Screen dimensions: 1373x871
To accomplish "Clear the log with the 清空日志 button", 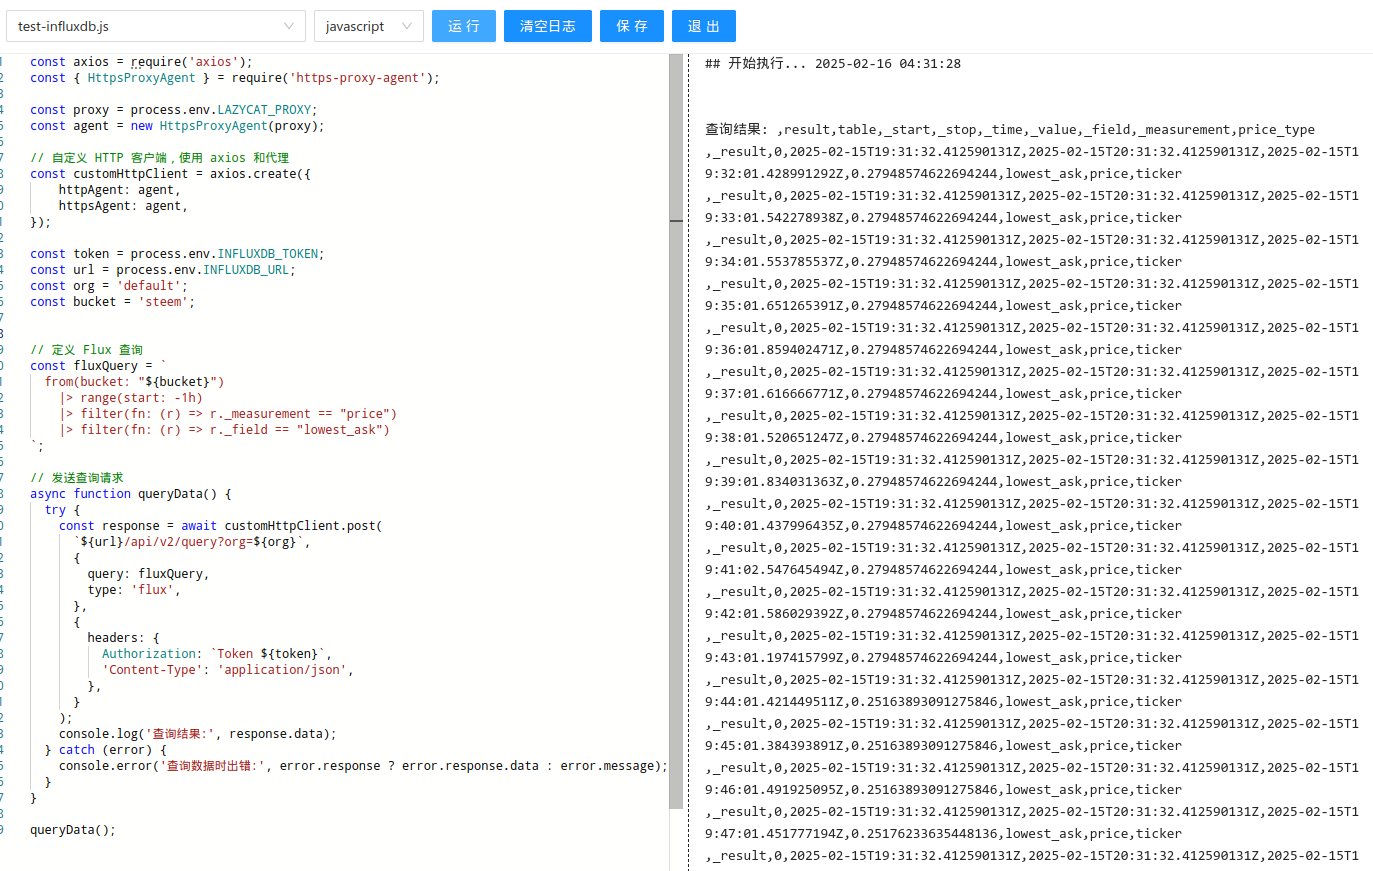I will pos(547,26).
